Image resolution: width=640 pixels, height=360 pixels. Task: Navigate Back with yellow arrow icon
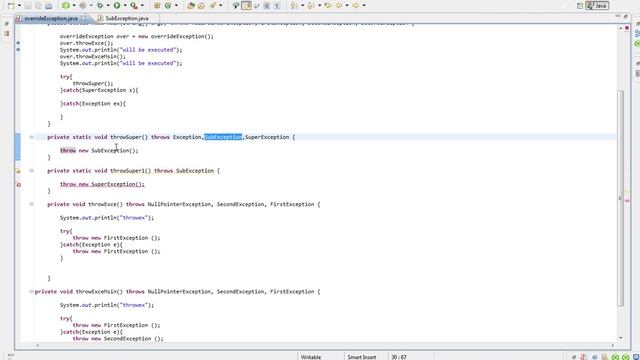click(x=339, y=6)
